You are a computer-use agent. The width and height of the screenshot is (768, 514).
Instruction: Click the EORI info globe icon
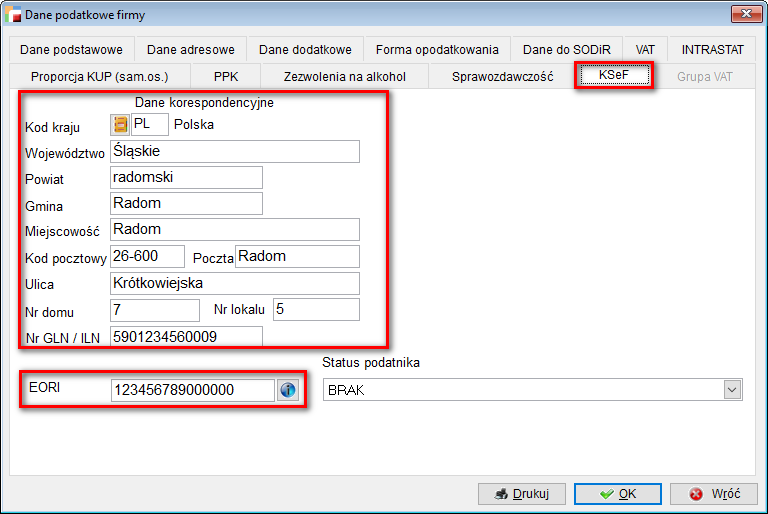click(x=287, y=390)
